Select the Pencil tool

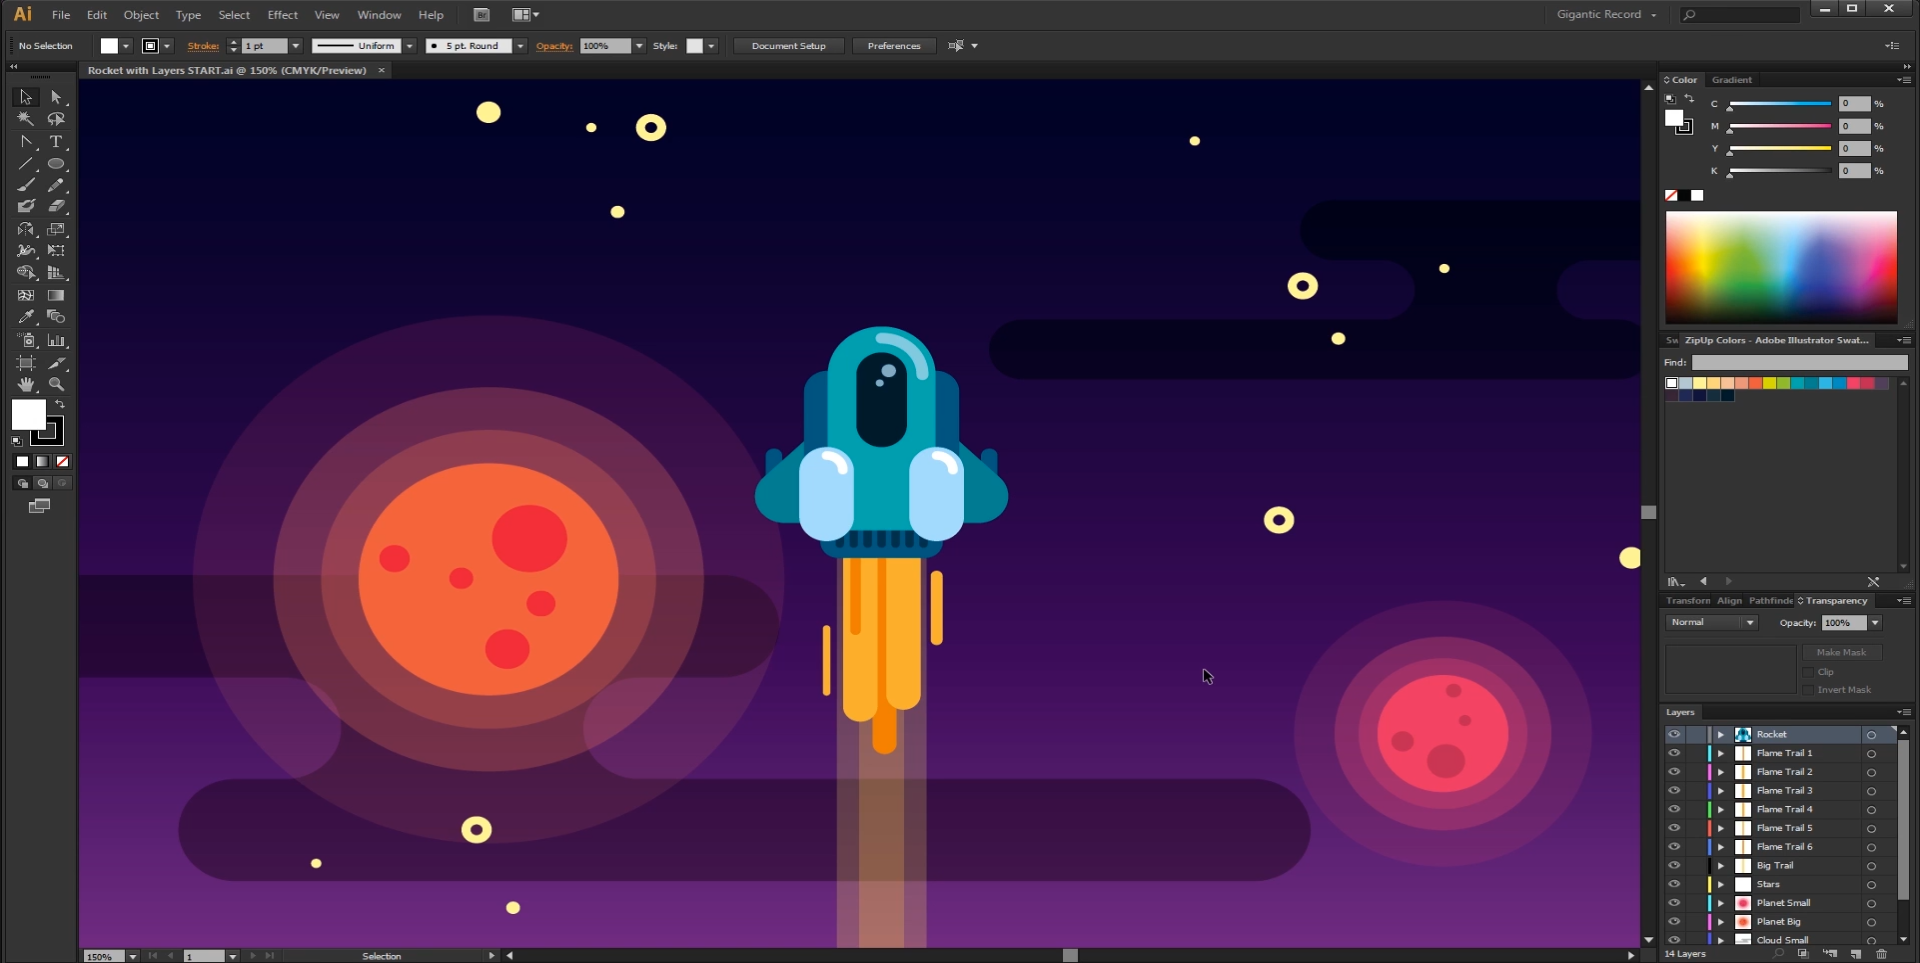tap(56, 185)
